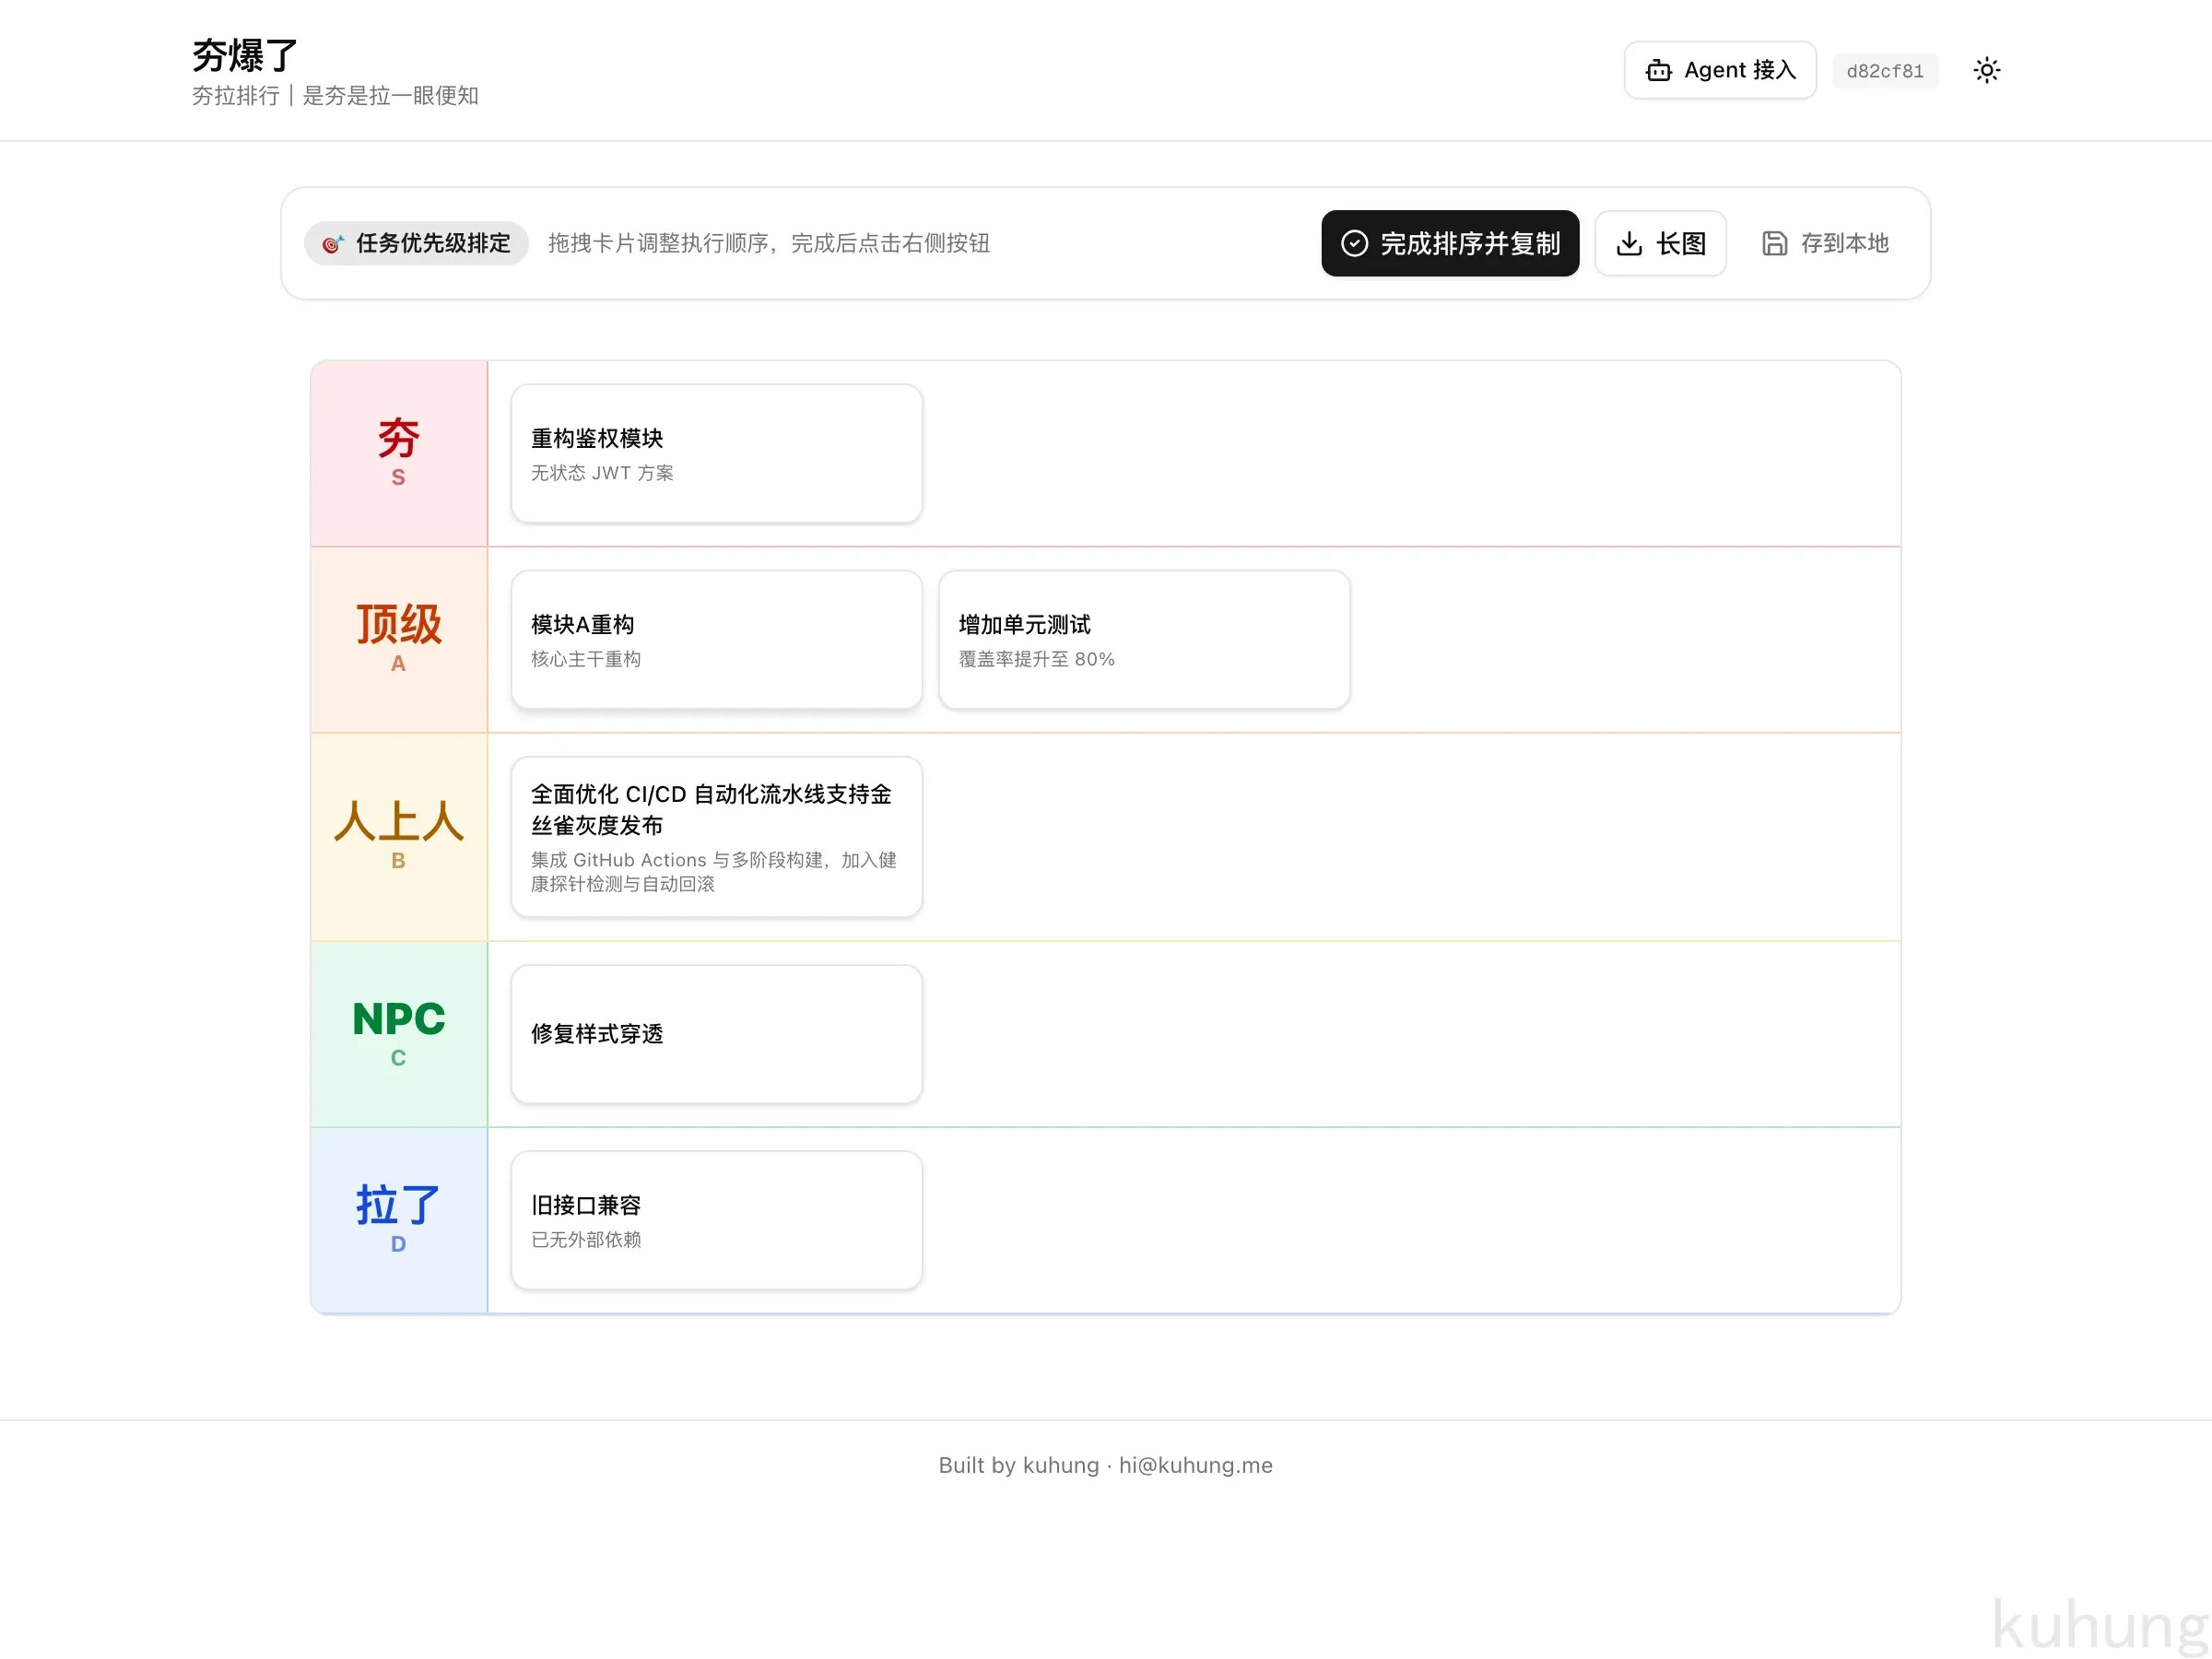Click the checkmark icon on 完成排序并复制
This screenshot has height=1659, width=2212.
coord(1354,243)
